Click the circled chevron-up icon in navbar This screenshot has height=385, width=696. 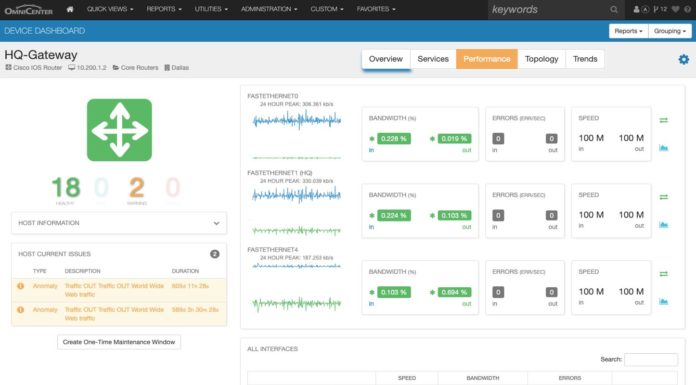tap(645, 9)
